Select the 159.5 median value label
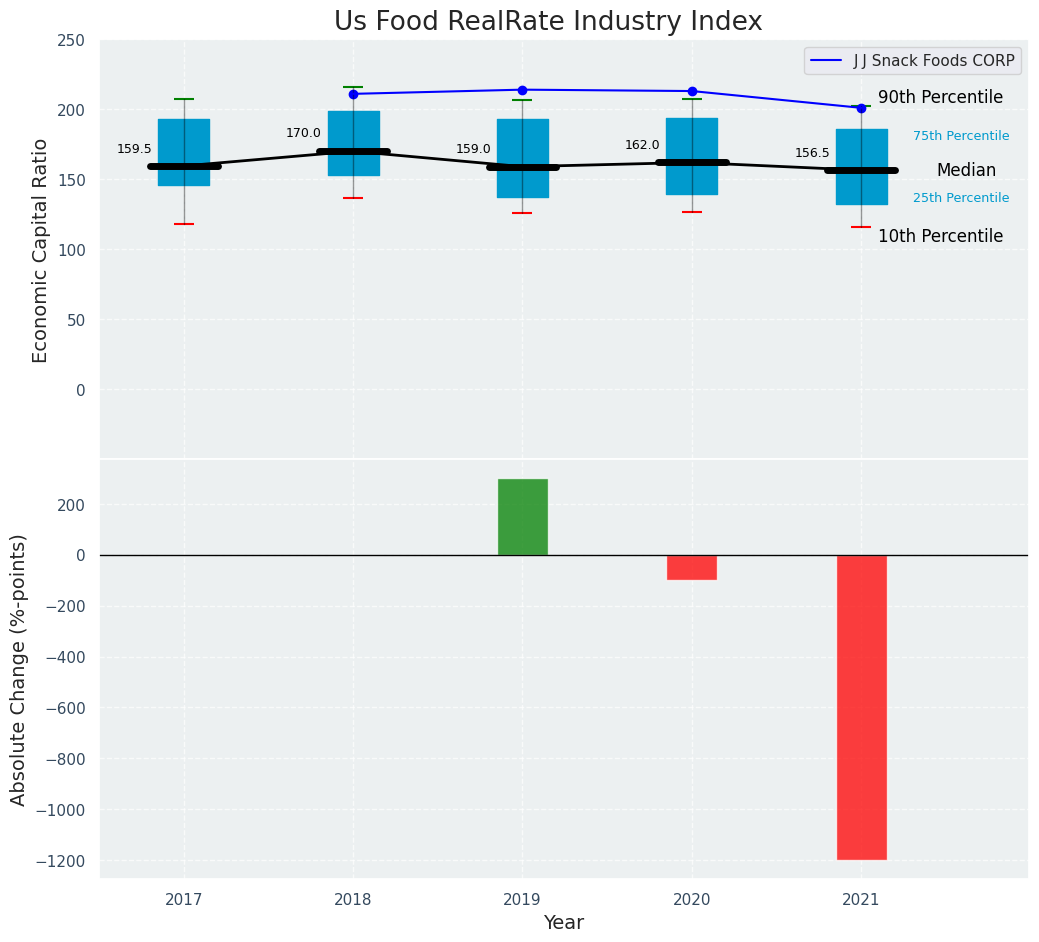The width and height of the screenshot is (1039, 942). click(x=134, y=149)
